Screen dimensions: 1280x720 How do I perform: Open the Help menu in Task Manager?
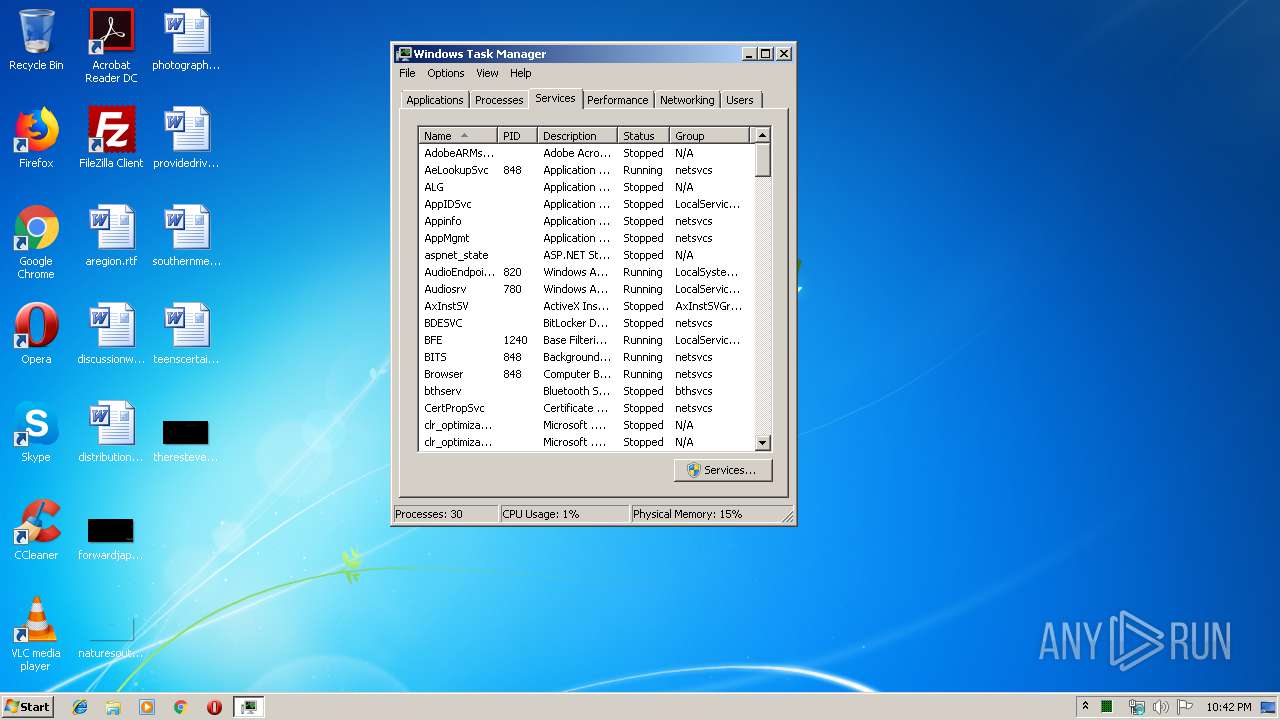click(x=521, y=73)
